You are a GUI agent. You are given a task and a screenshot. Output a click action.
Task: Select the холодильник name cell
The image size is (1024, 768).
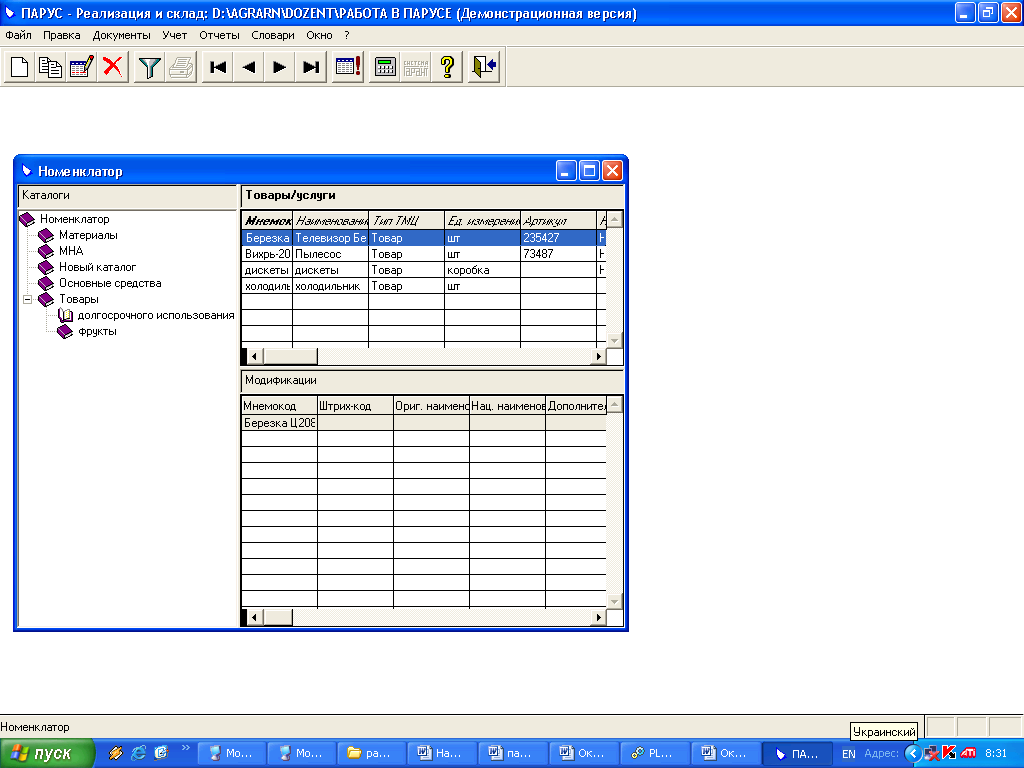pos(330,286)
